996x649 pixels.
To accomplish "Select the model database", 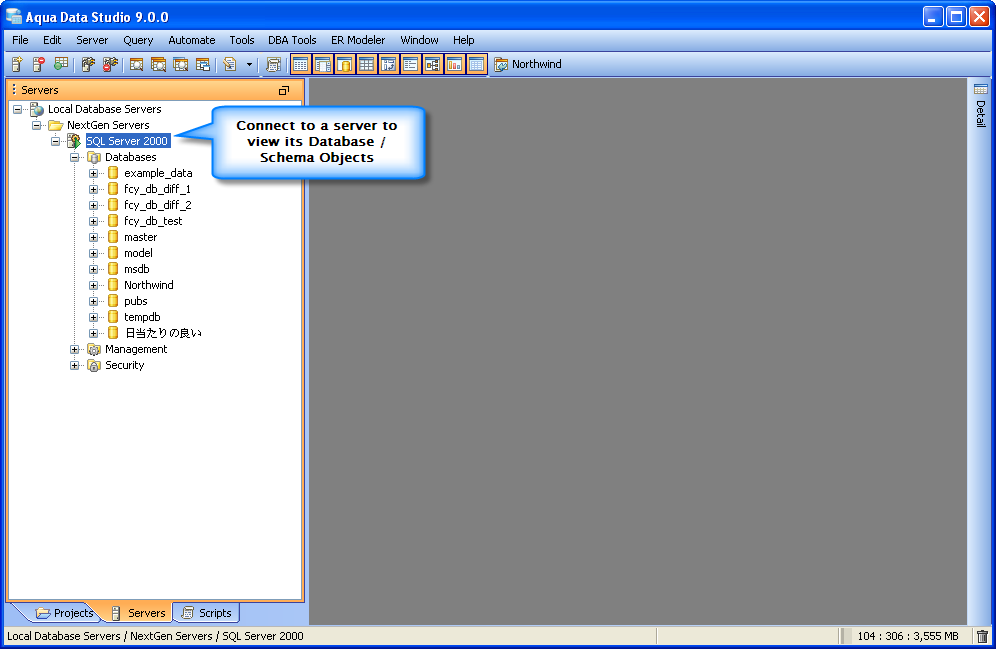I will coord(138,253).
